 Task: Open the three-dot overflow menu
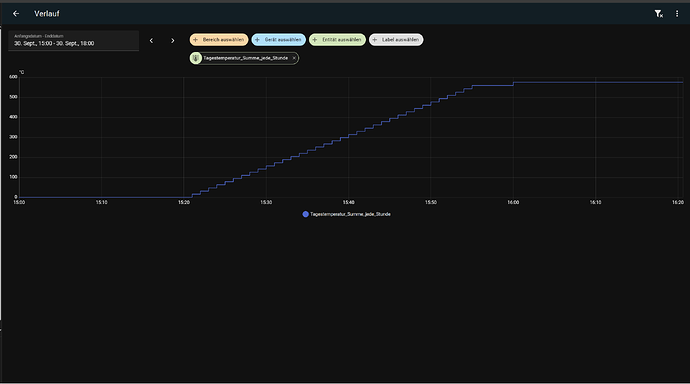[x=677, y=14]
